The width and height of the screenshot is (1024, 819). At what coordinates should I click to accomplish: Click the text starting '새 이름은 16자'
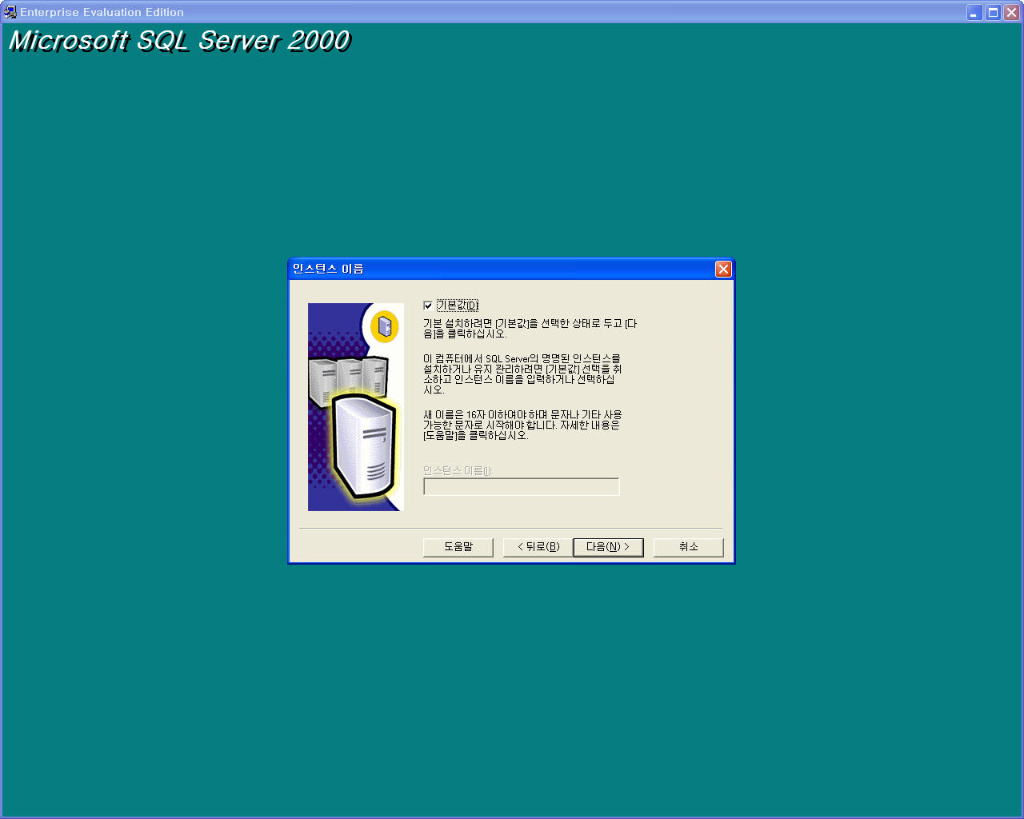coord(522,425)
